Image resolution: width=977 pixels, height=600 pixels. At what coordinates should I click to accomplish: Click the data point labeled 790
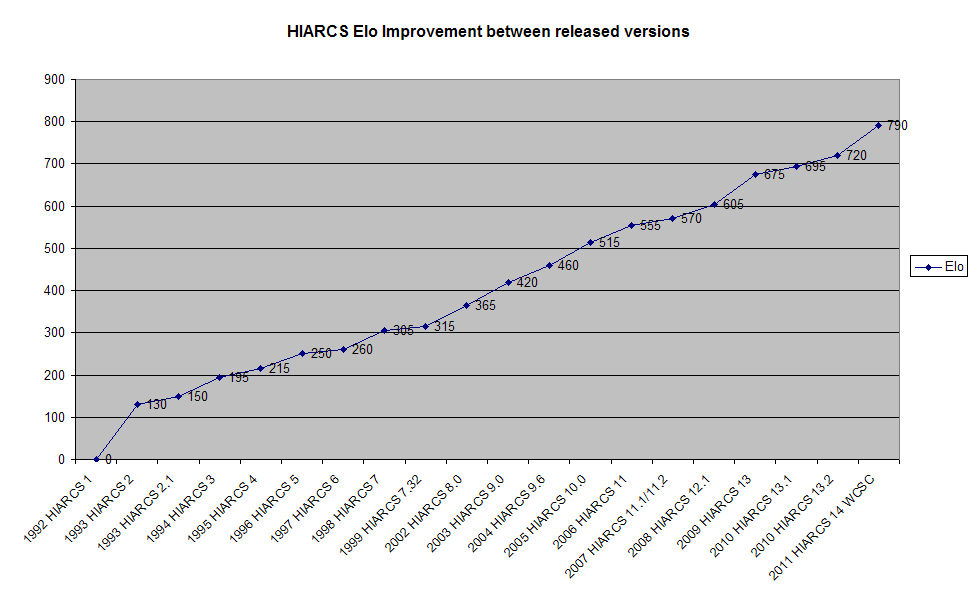pos(878,125)
